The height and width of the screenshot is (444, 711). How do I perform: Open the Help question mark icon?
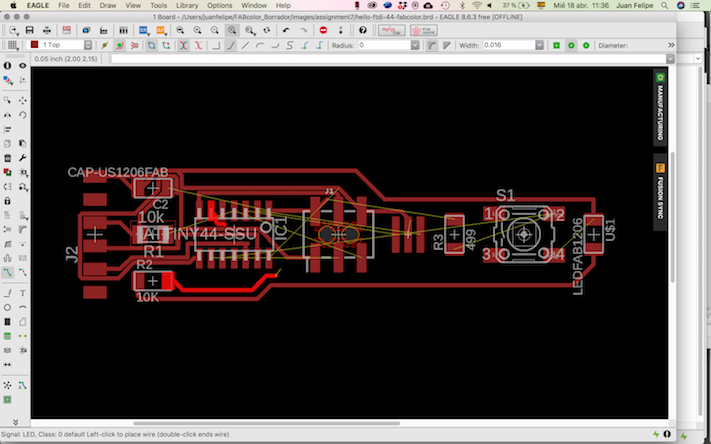coord(361,30)
